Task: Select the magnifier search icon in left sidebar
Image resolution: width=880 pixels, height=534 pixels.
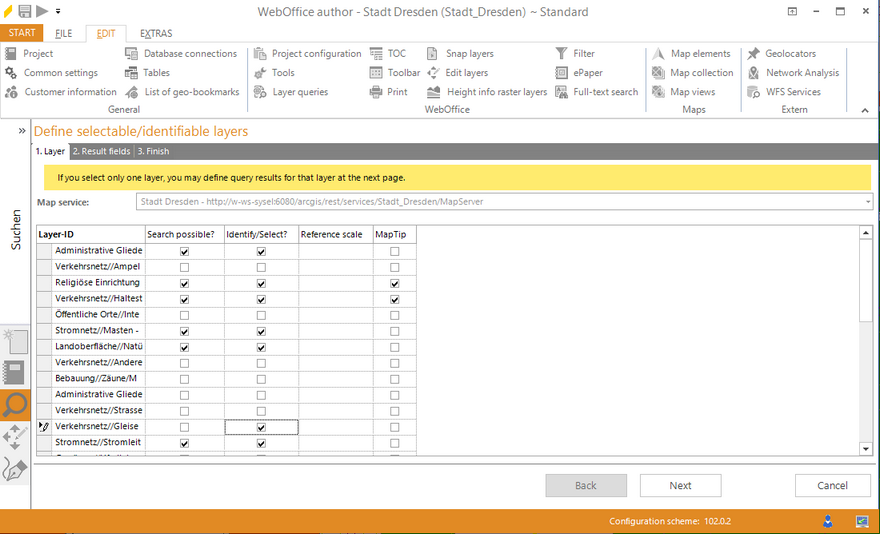Action: coord(15,405)
